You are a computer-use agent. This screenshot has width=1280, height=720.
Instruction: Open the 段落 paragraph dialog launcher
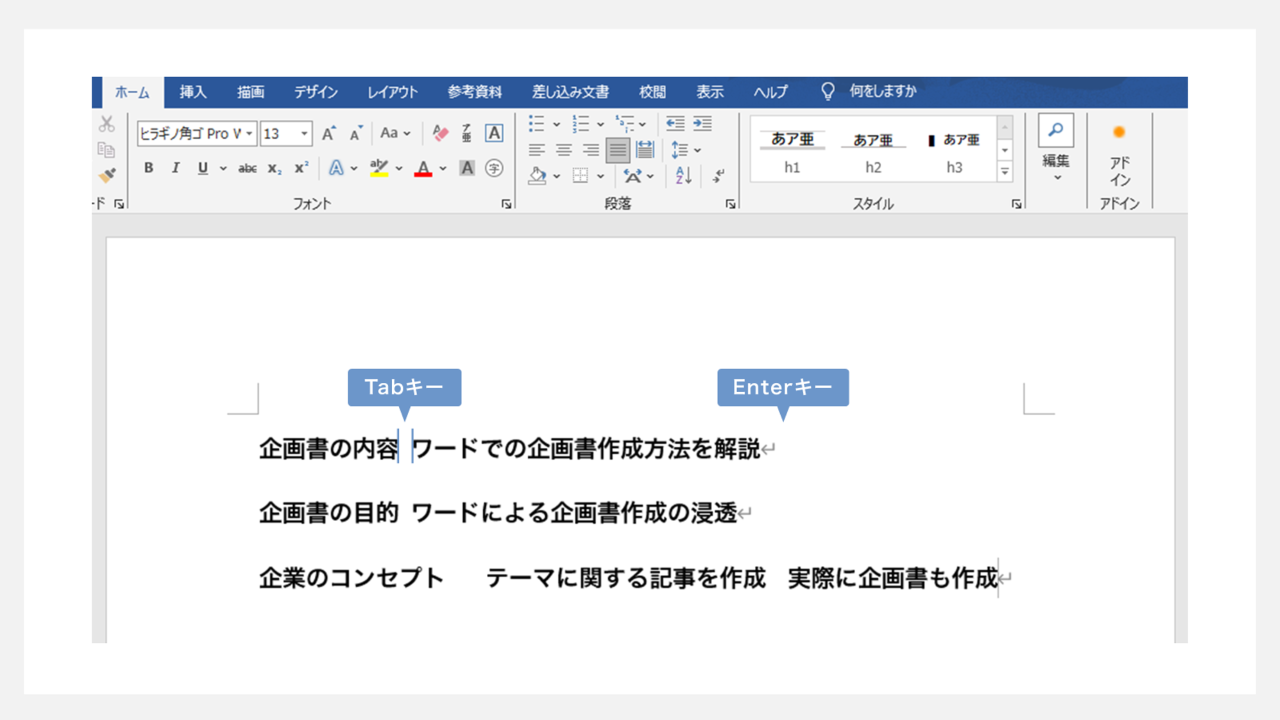click(x=730, y=204)
